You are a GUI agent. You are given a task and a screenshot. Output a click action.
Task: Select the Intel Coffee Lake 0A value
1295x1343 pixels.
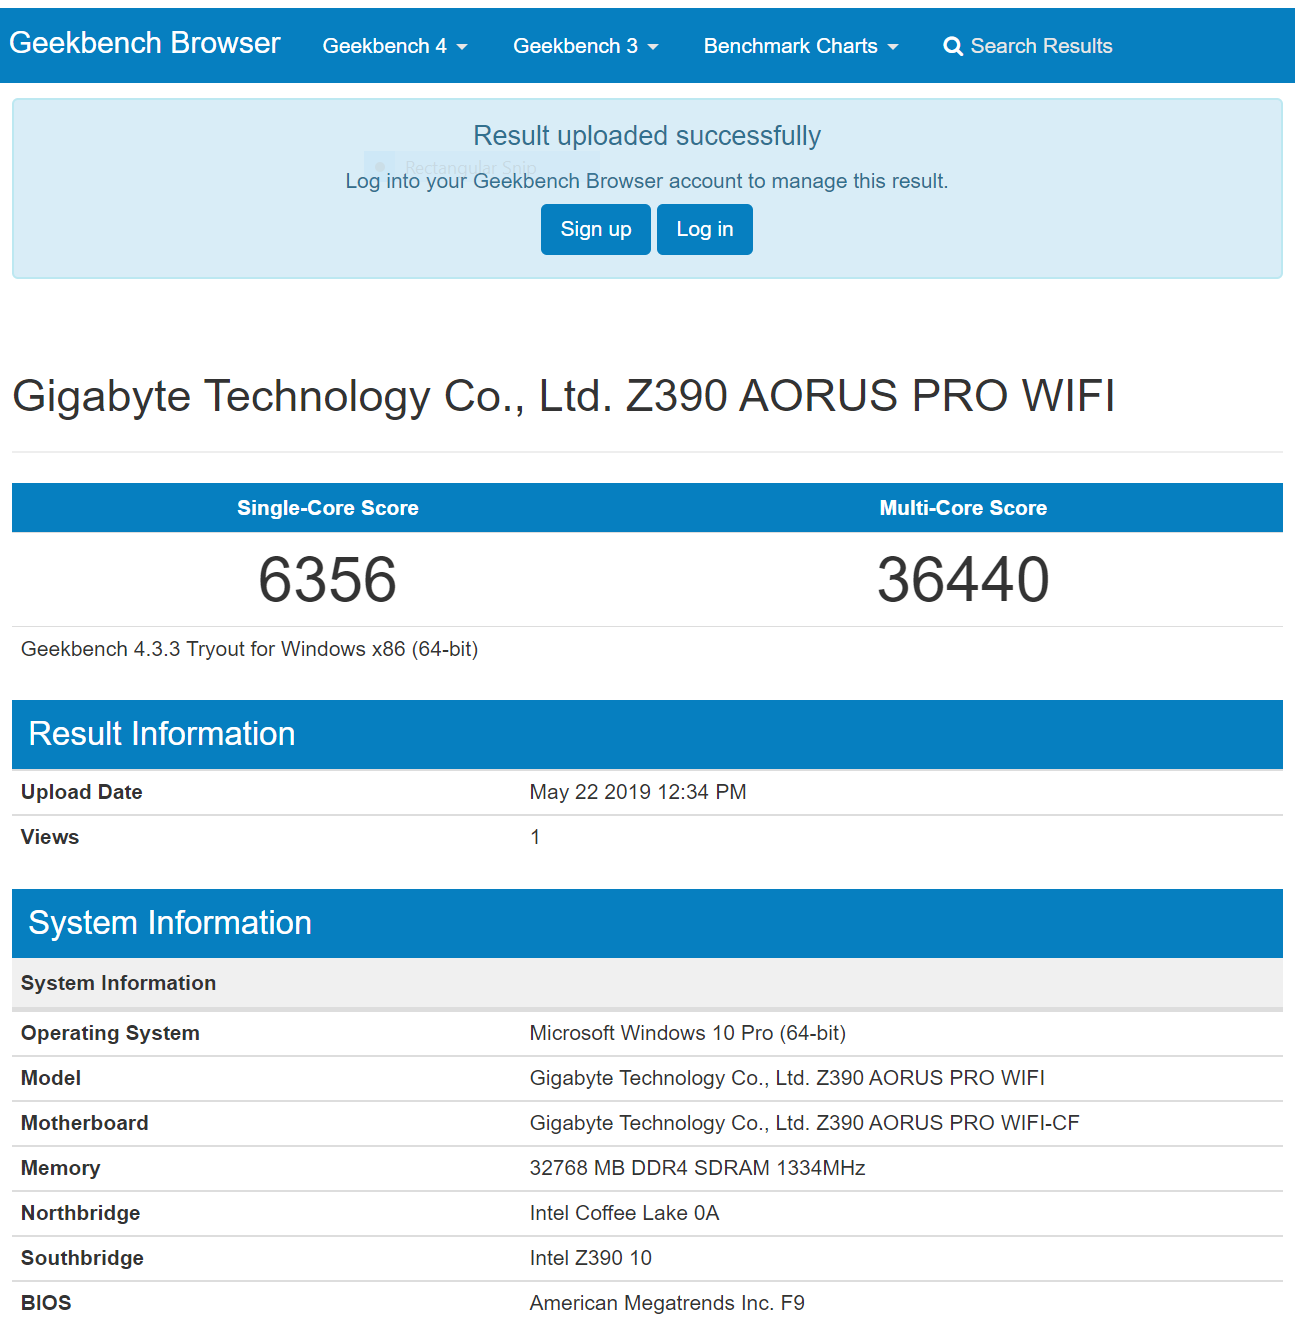click(625, 1213)
